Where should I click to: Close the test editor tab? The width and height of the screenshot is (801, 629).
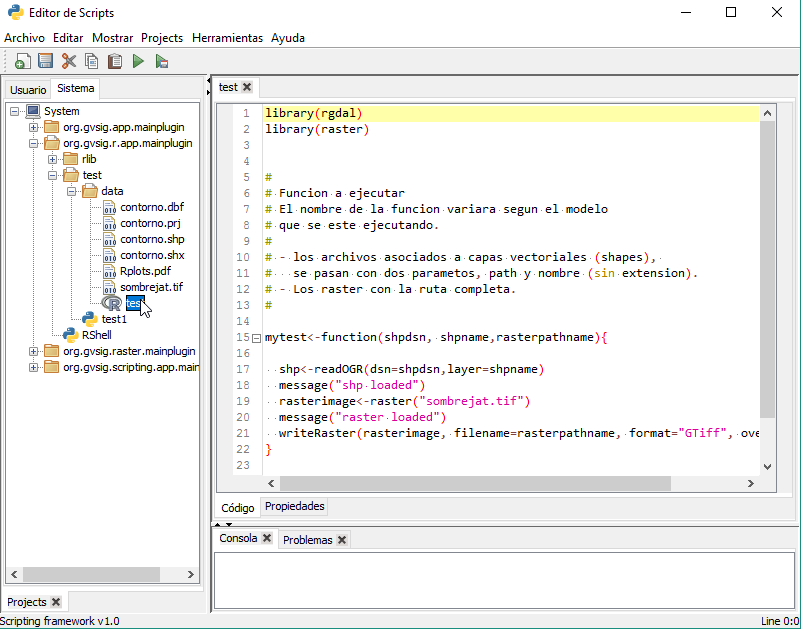[x=247, y=87]
